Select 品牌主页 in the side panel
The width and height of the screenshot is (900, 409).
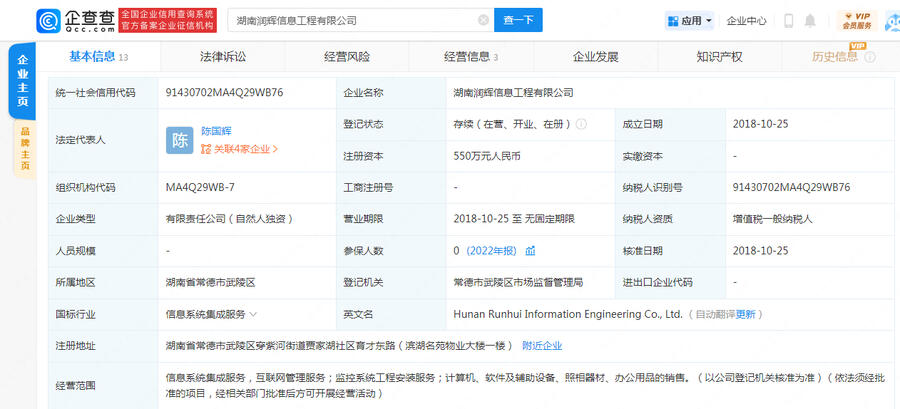tap(24, 148)
